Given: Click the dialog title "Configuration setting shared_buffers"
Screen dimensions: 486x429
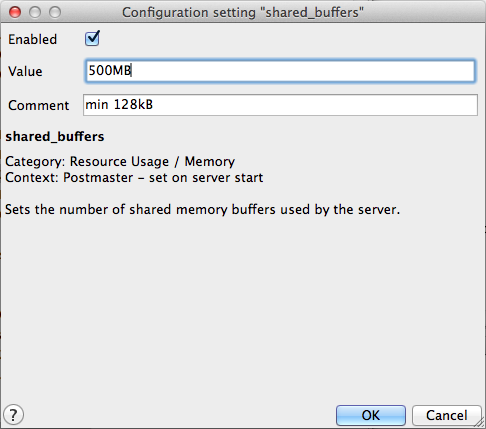Looking at the screenshot, I should (x=243, y=13).
